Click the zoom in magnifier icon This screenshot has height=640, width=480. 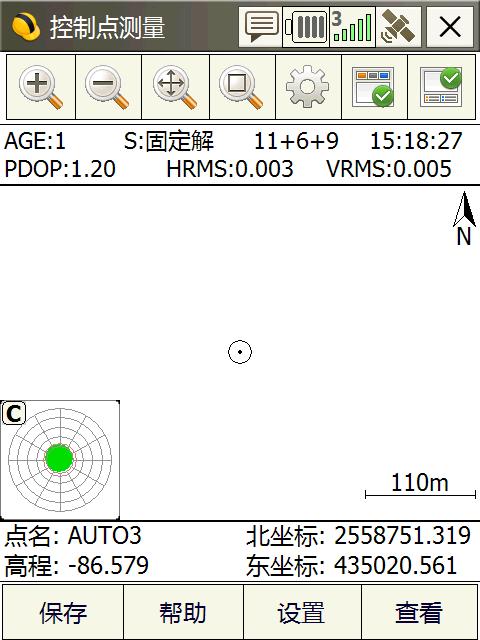[x=41, y=87]
